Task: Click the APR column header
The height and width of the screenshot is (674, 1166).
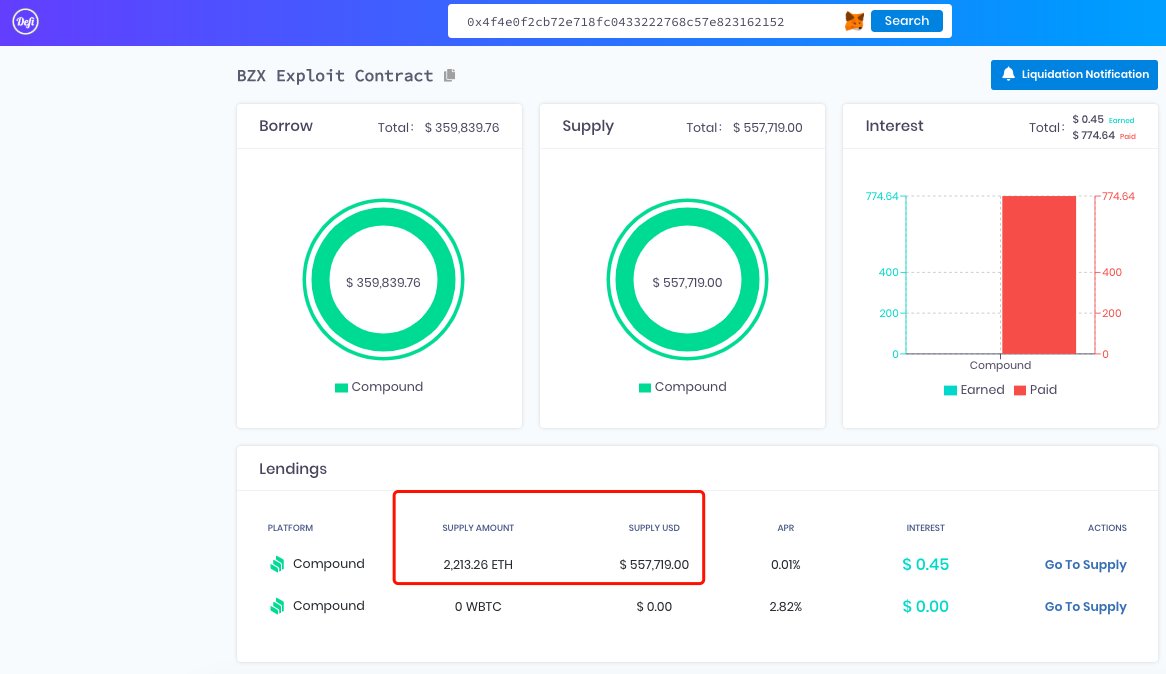Action: 786,528
